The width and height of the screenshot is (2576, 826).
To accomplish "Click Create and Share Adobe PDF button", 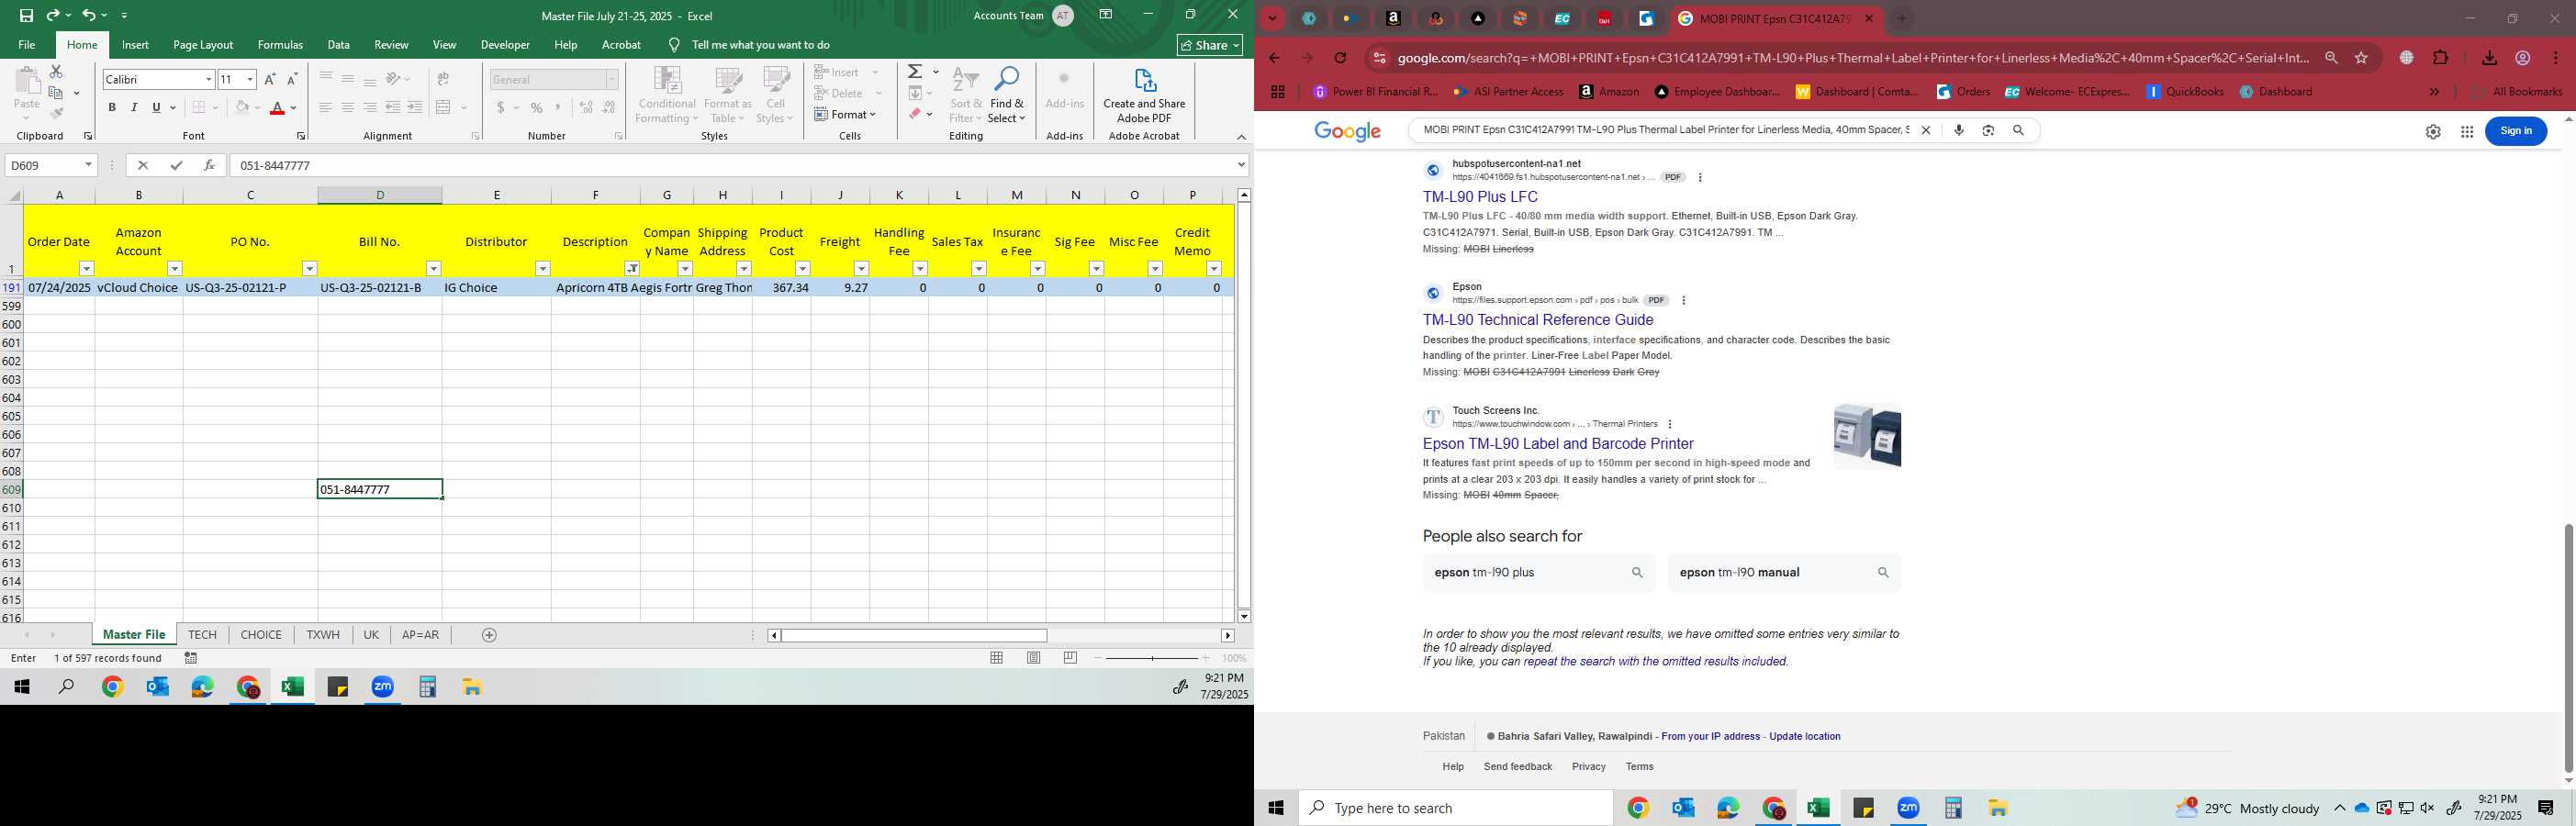I will [1144, 96].
